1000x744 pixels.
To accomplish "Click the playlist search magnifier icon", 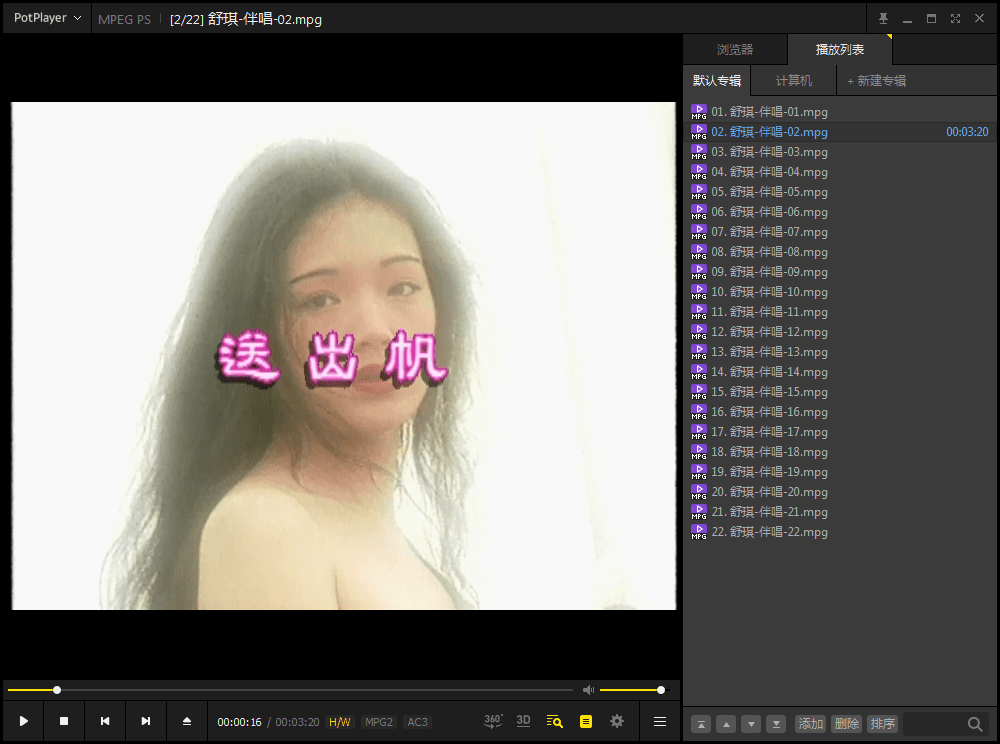I will tap(975, 724).
